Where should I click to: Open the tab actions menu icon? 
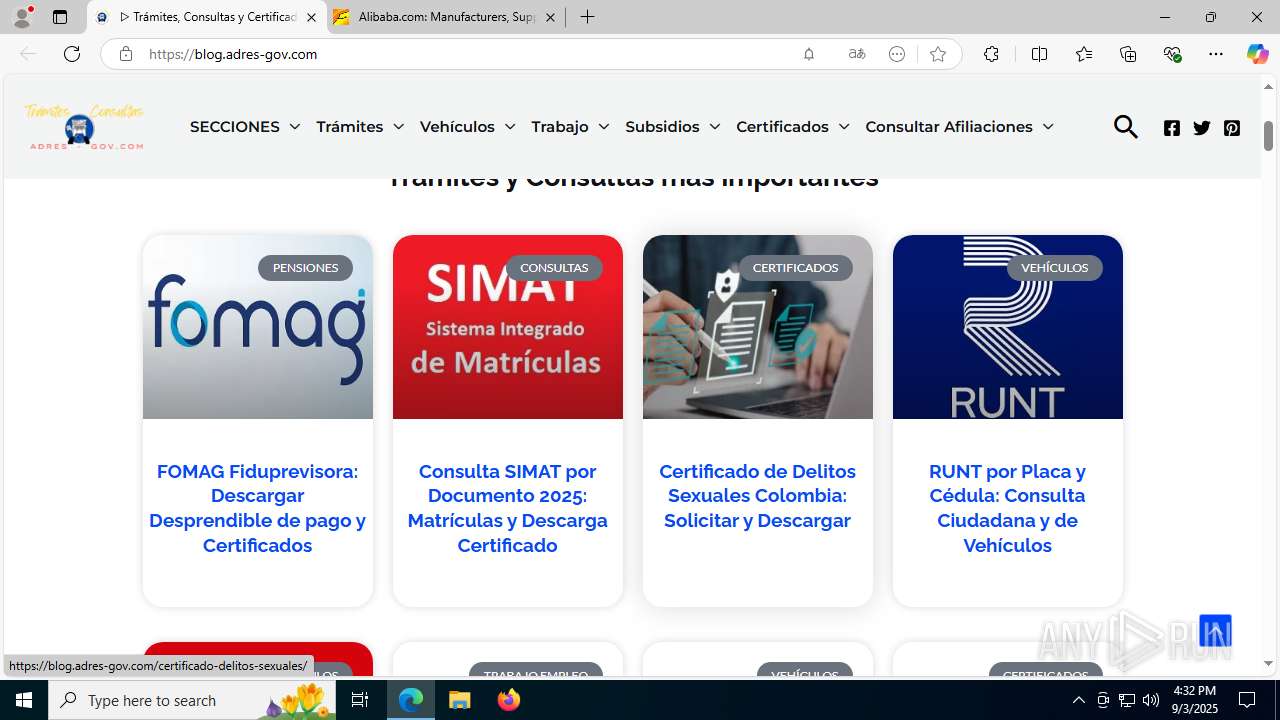tap(60, 17)
